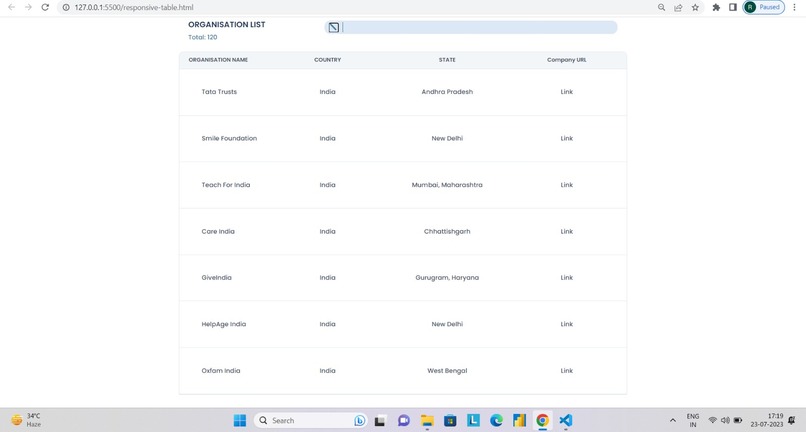The height and width of the screenshot is (432, 806).
Task: Click the Oxfam India name cell
Action: (221, 371)
